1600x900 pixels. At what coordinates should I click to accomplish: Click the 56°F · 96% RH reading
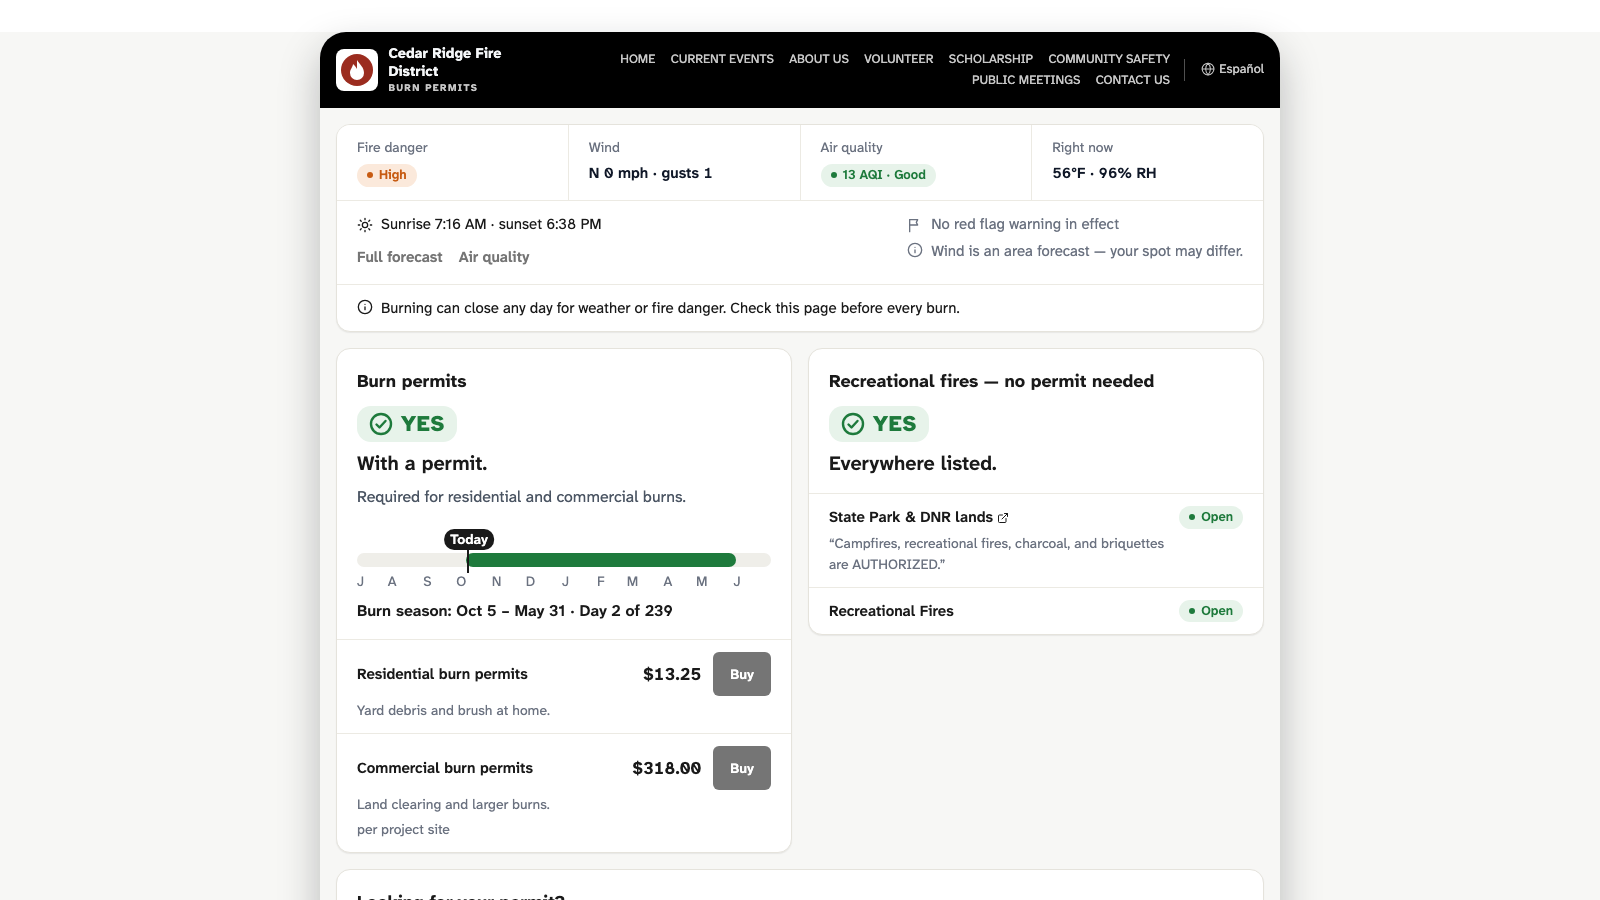click(1104, 173)
